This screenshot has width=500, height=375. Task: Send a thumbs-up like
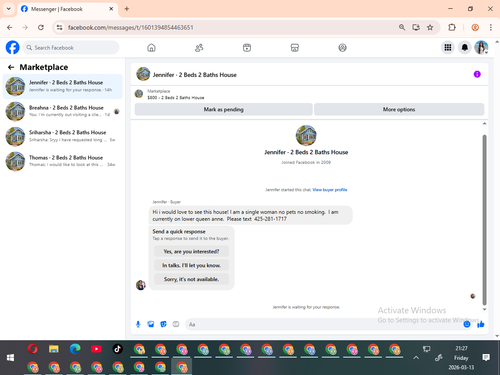click(481, 324)
